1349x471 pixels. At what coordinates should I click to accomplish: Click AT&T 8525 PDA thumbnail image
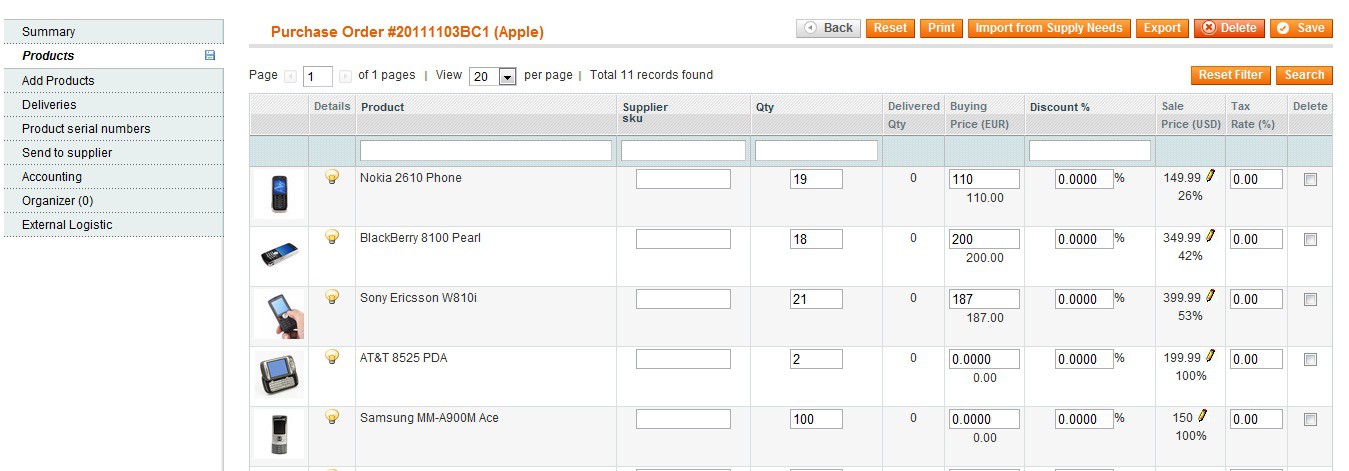279,375
